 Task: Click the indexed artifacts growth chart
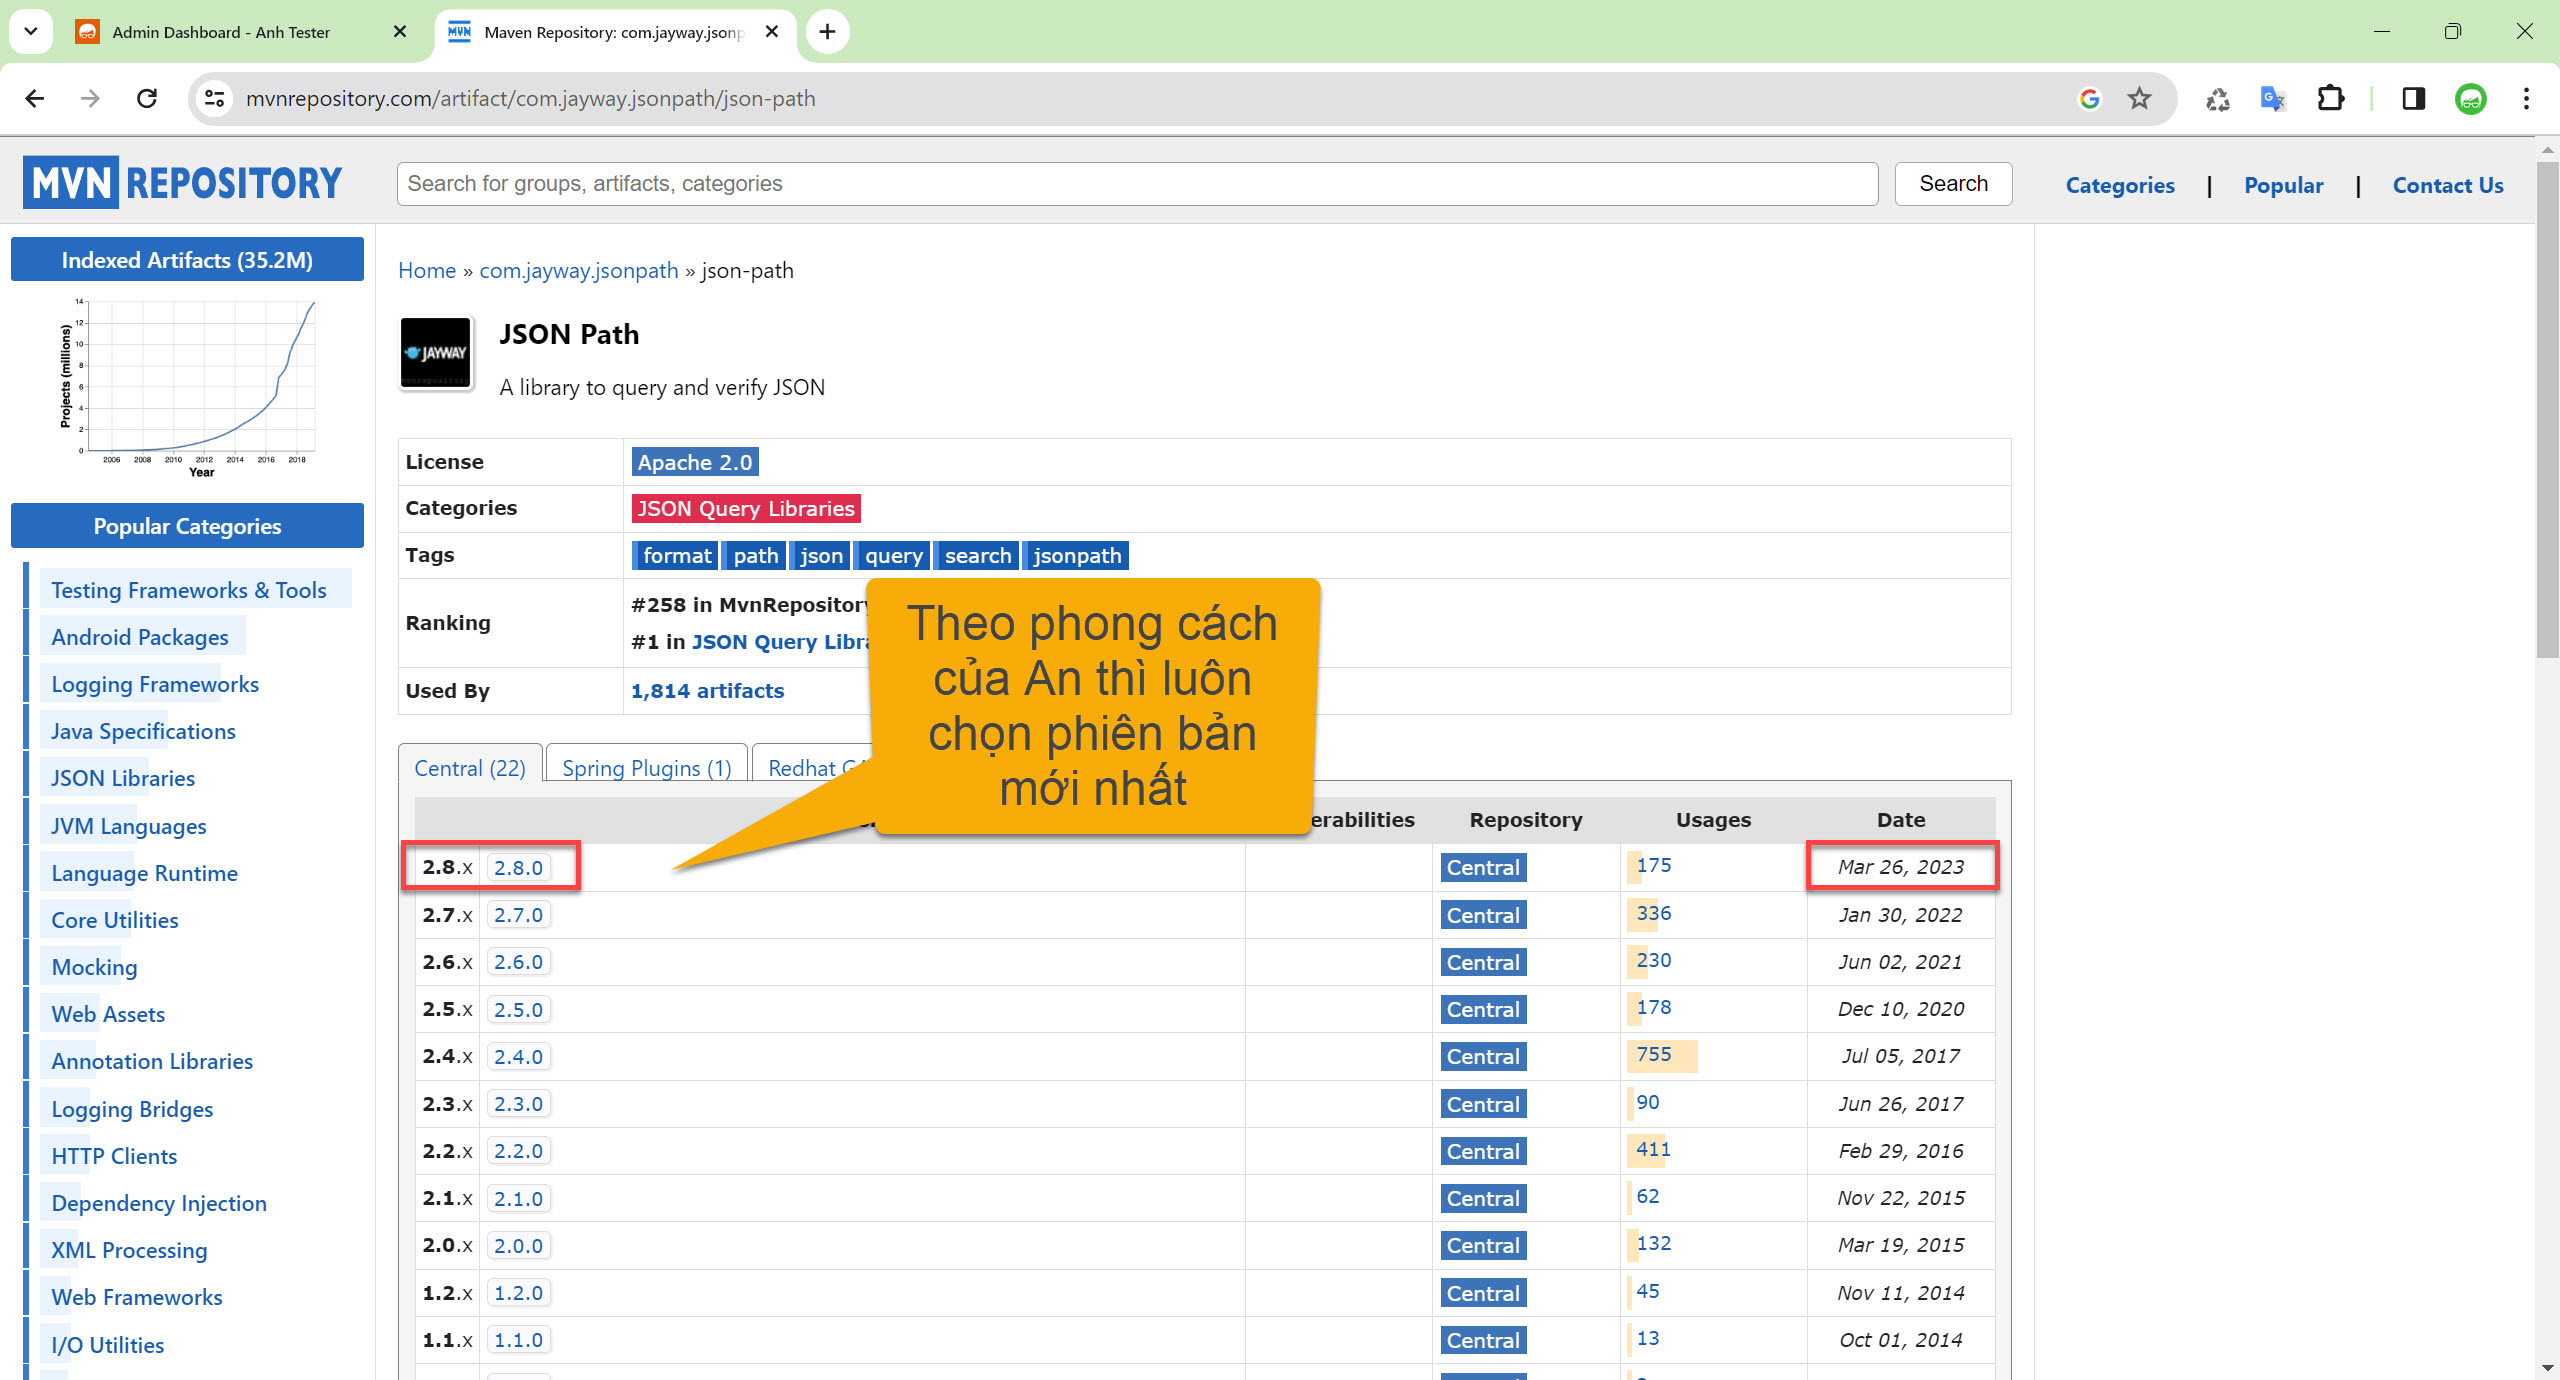(188, 388)
